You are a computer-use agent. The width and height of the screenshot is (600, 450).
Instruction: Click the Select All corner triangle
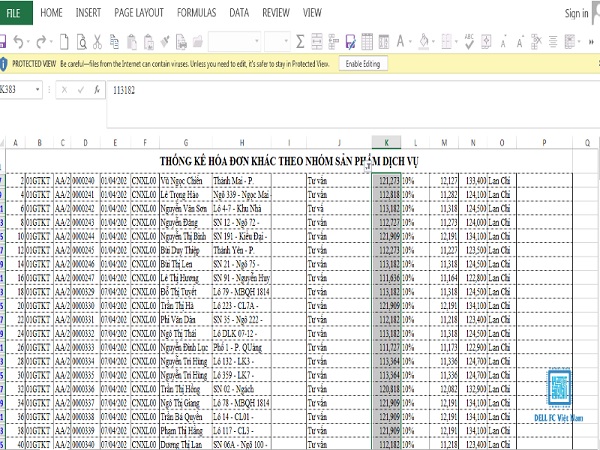(x=2, y=143)
